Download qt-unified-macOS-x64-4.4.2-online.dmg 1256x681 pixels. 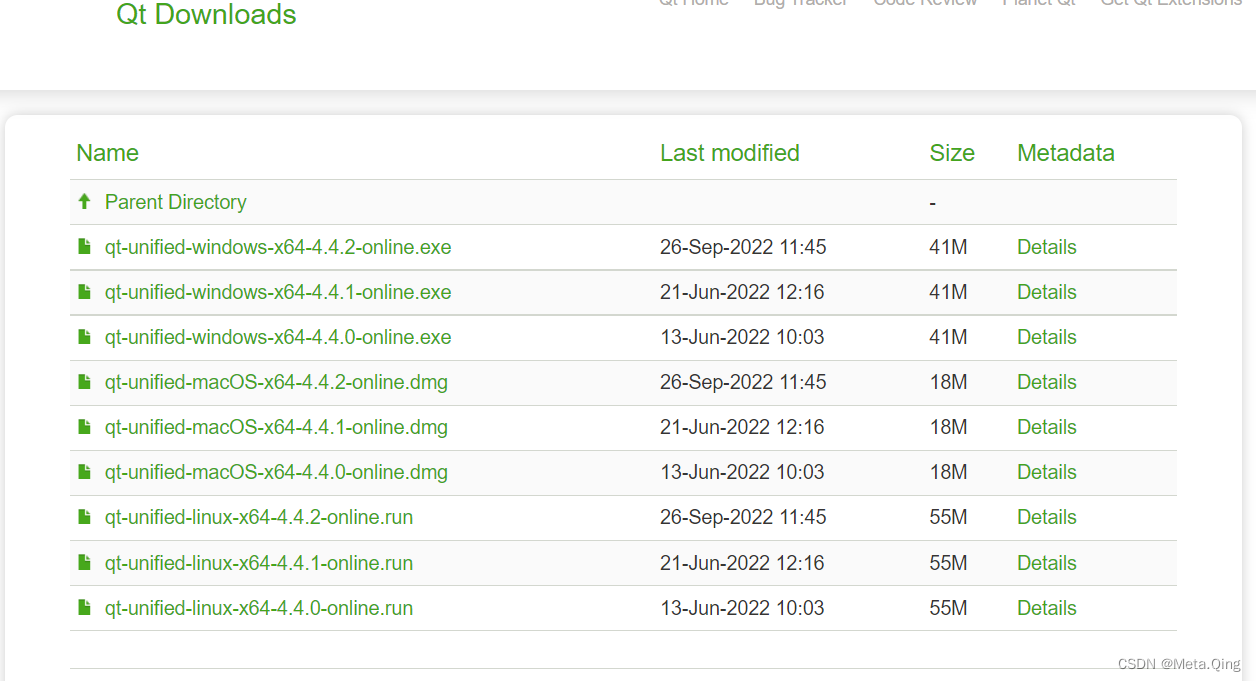point(276,382)
